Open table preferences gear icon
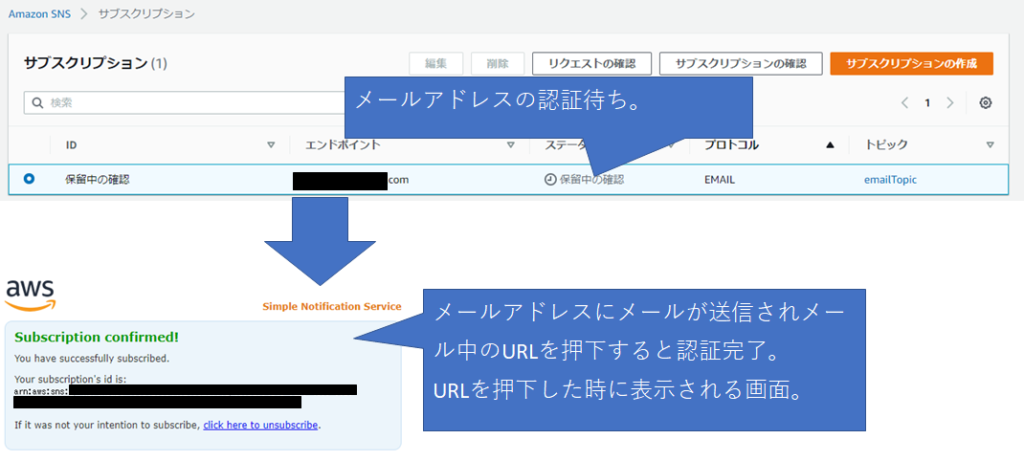 pos(986,103)
